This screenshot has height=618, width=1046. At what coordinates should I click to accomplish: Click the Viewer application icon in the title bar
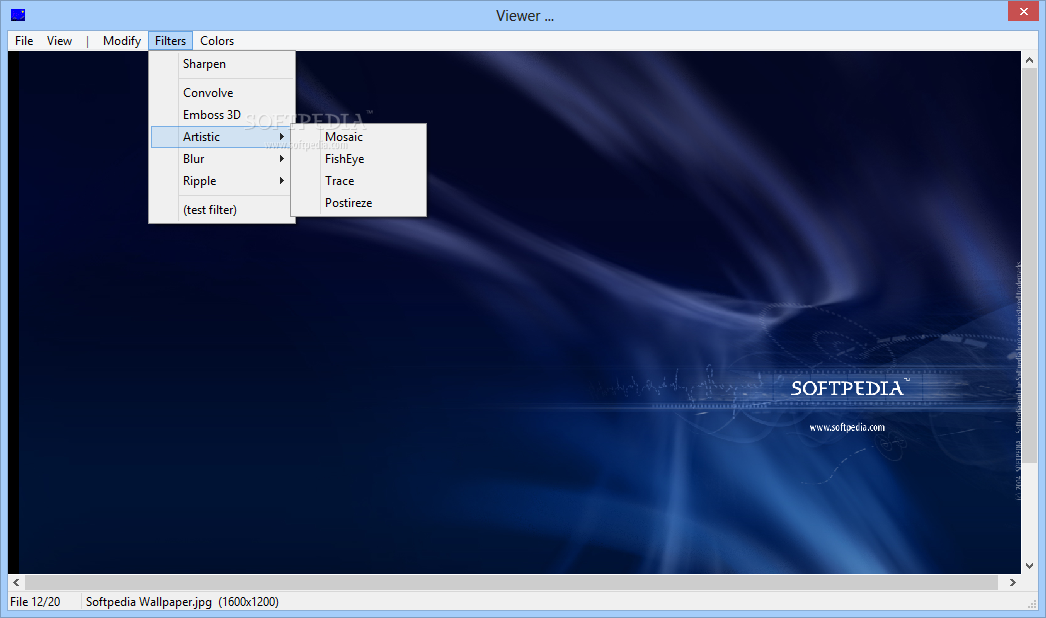pos(18,15)
